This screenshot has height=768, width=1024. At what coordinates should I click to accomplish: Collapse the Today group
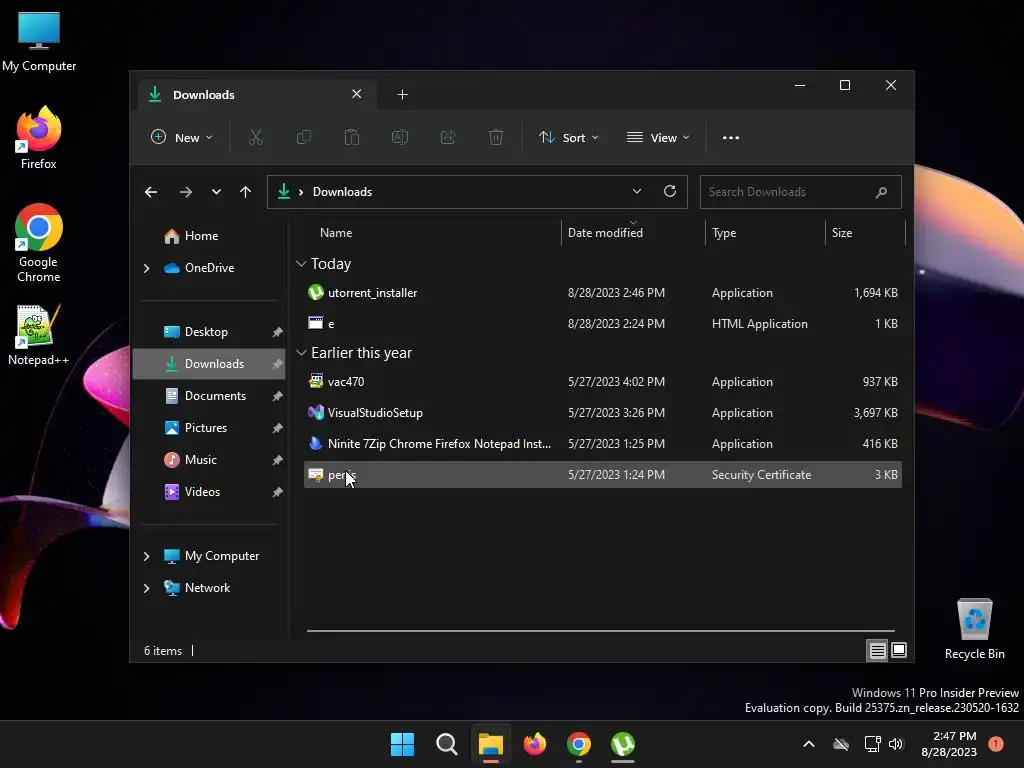pos(301,264)
